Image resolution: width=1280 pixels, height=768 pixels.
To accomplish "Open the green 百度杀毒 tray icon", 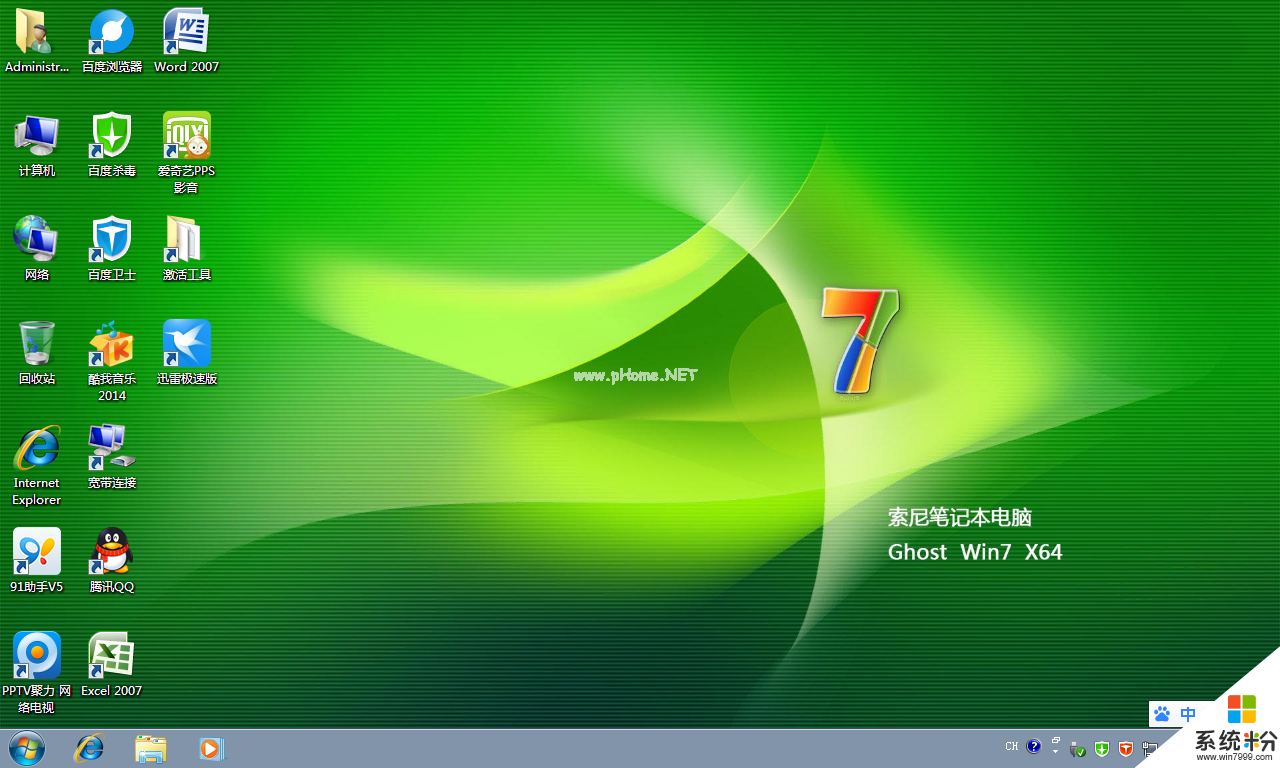I will (x=1102, y=748).
